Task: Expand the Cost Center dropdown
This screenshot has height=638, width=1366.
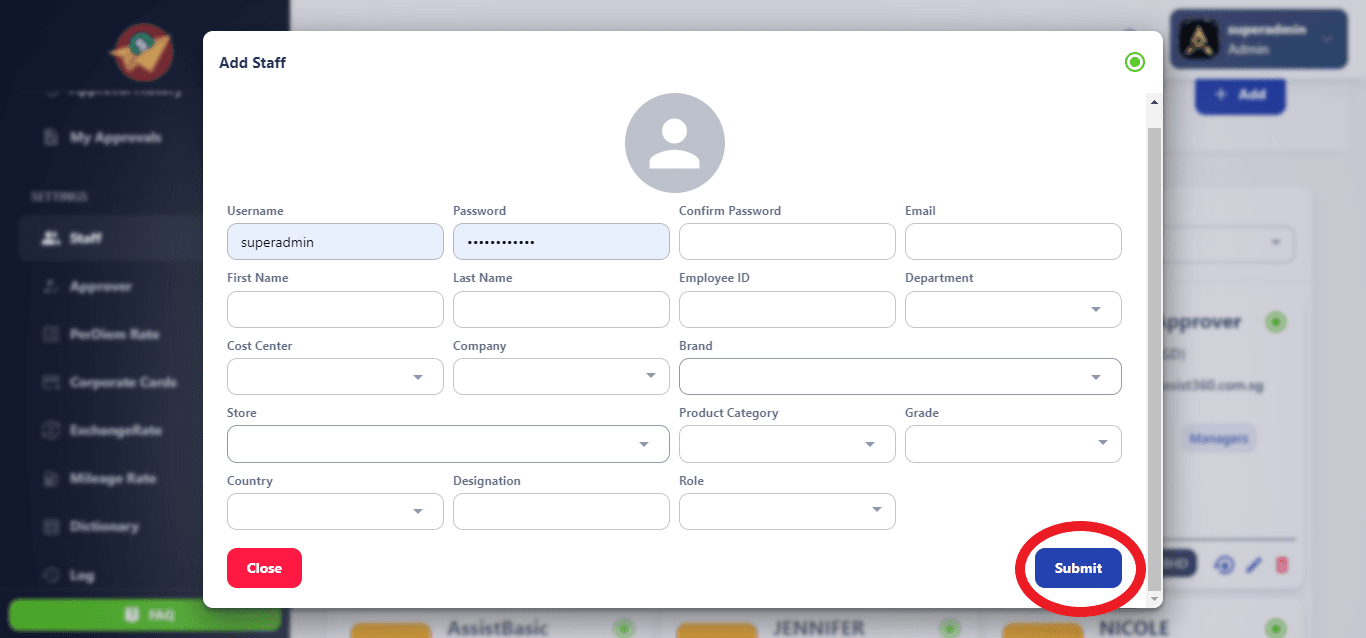Action: 335,377
